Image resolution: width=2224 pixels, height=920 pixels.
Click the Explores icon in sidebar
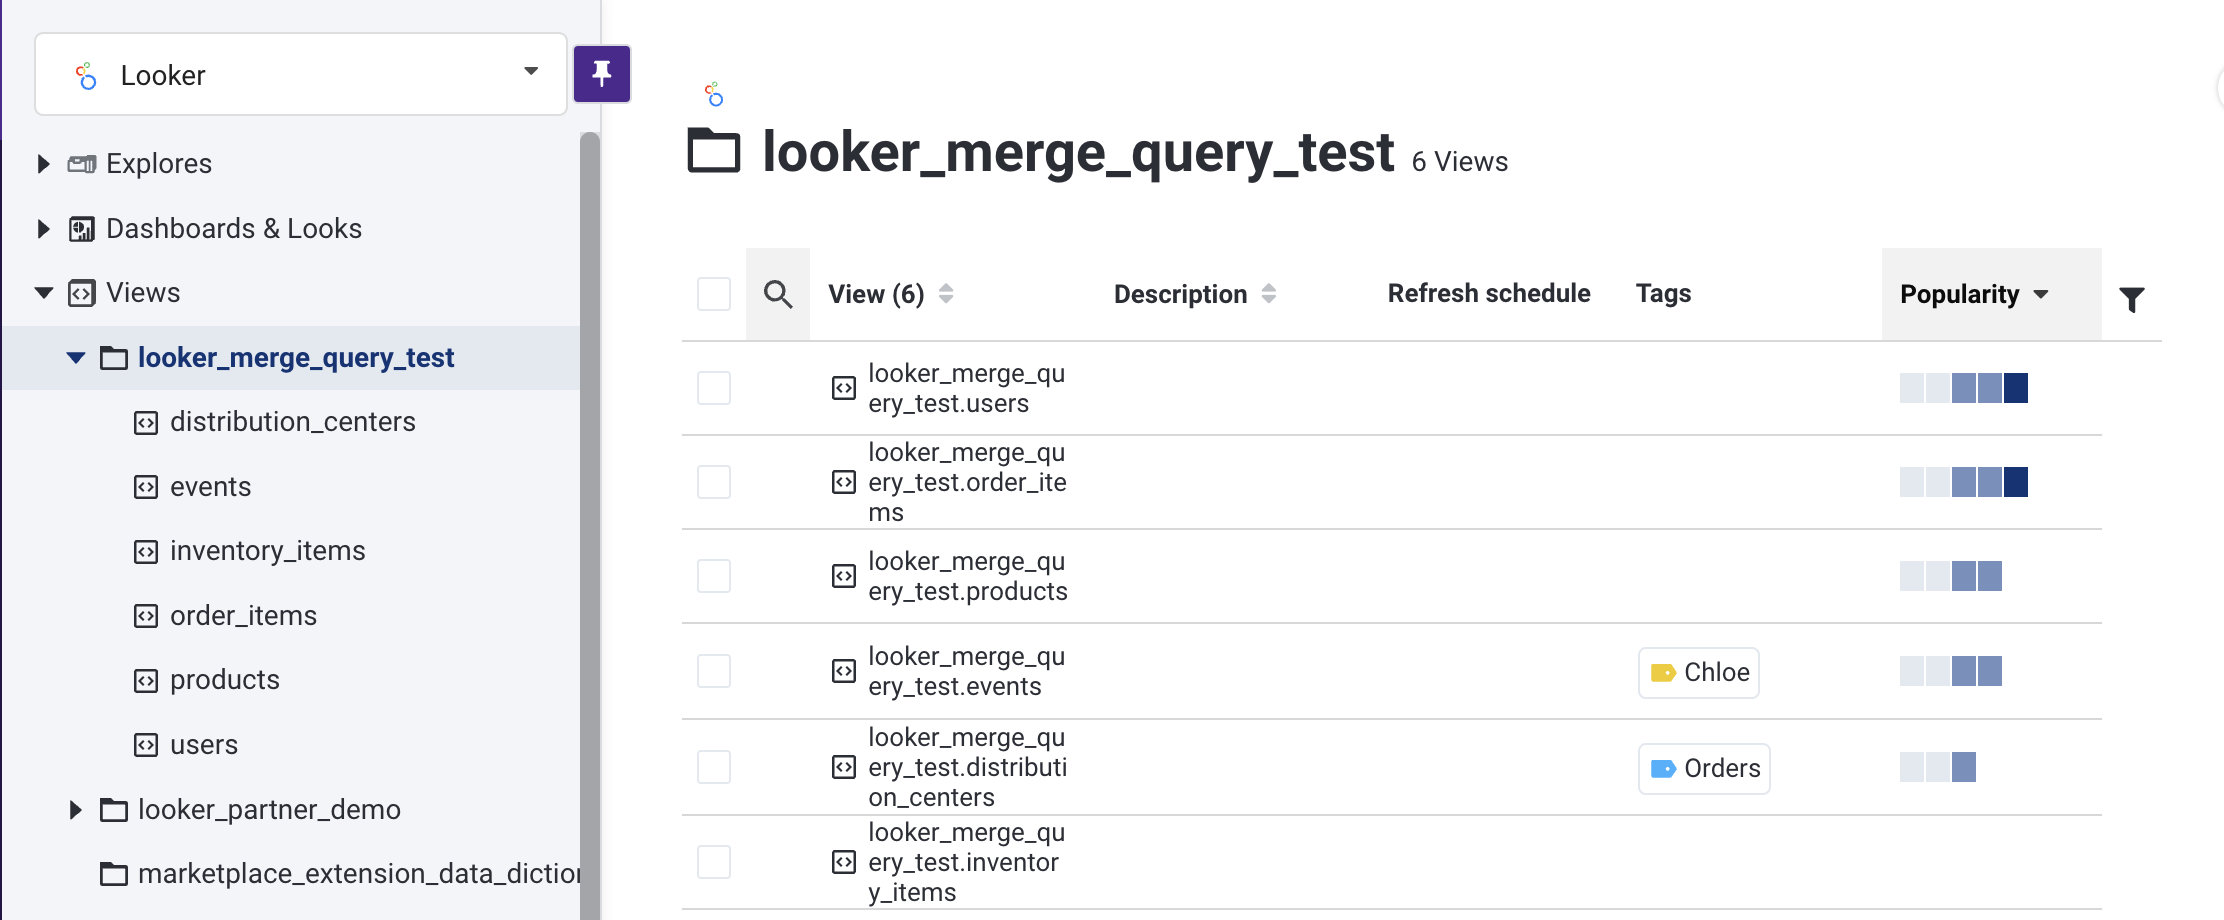[82, 164]
